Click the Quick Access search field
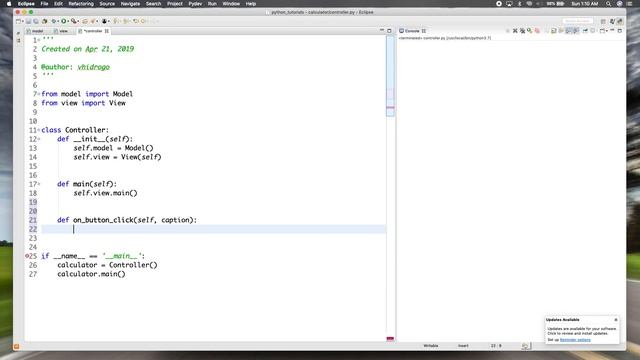 tap(577, 21)
